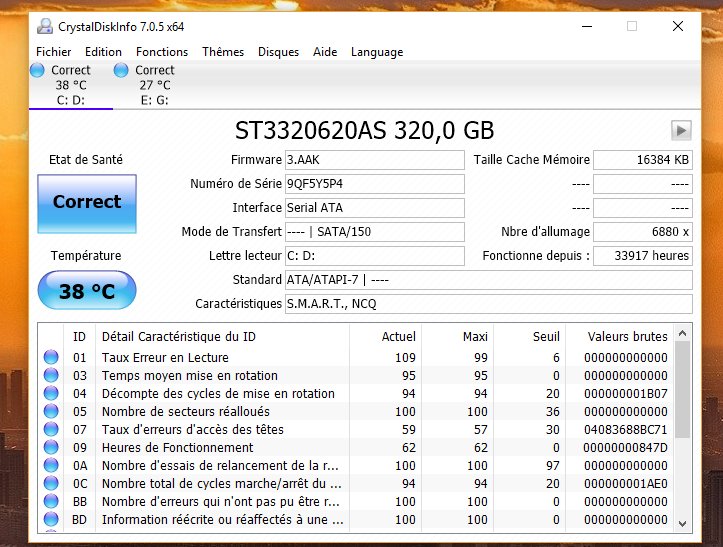Open the Thèmes menu
The height and width of the screenshot is (547, 723).
tap(223, 52)
